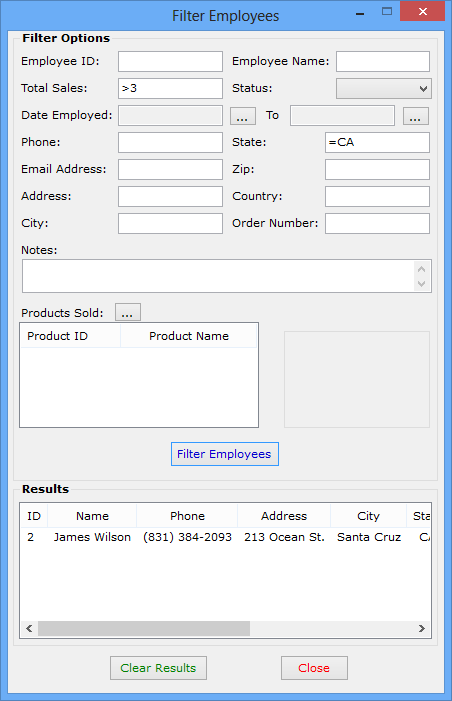This screenshot has height=701, width=452.
Task: Click the Address input field
Action: coord(170,196)
